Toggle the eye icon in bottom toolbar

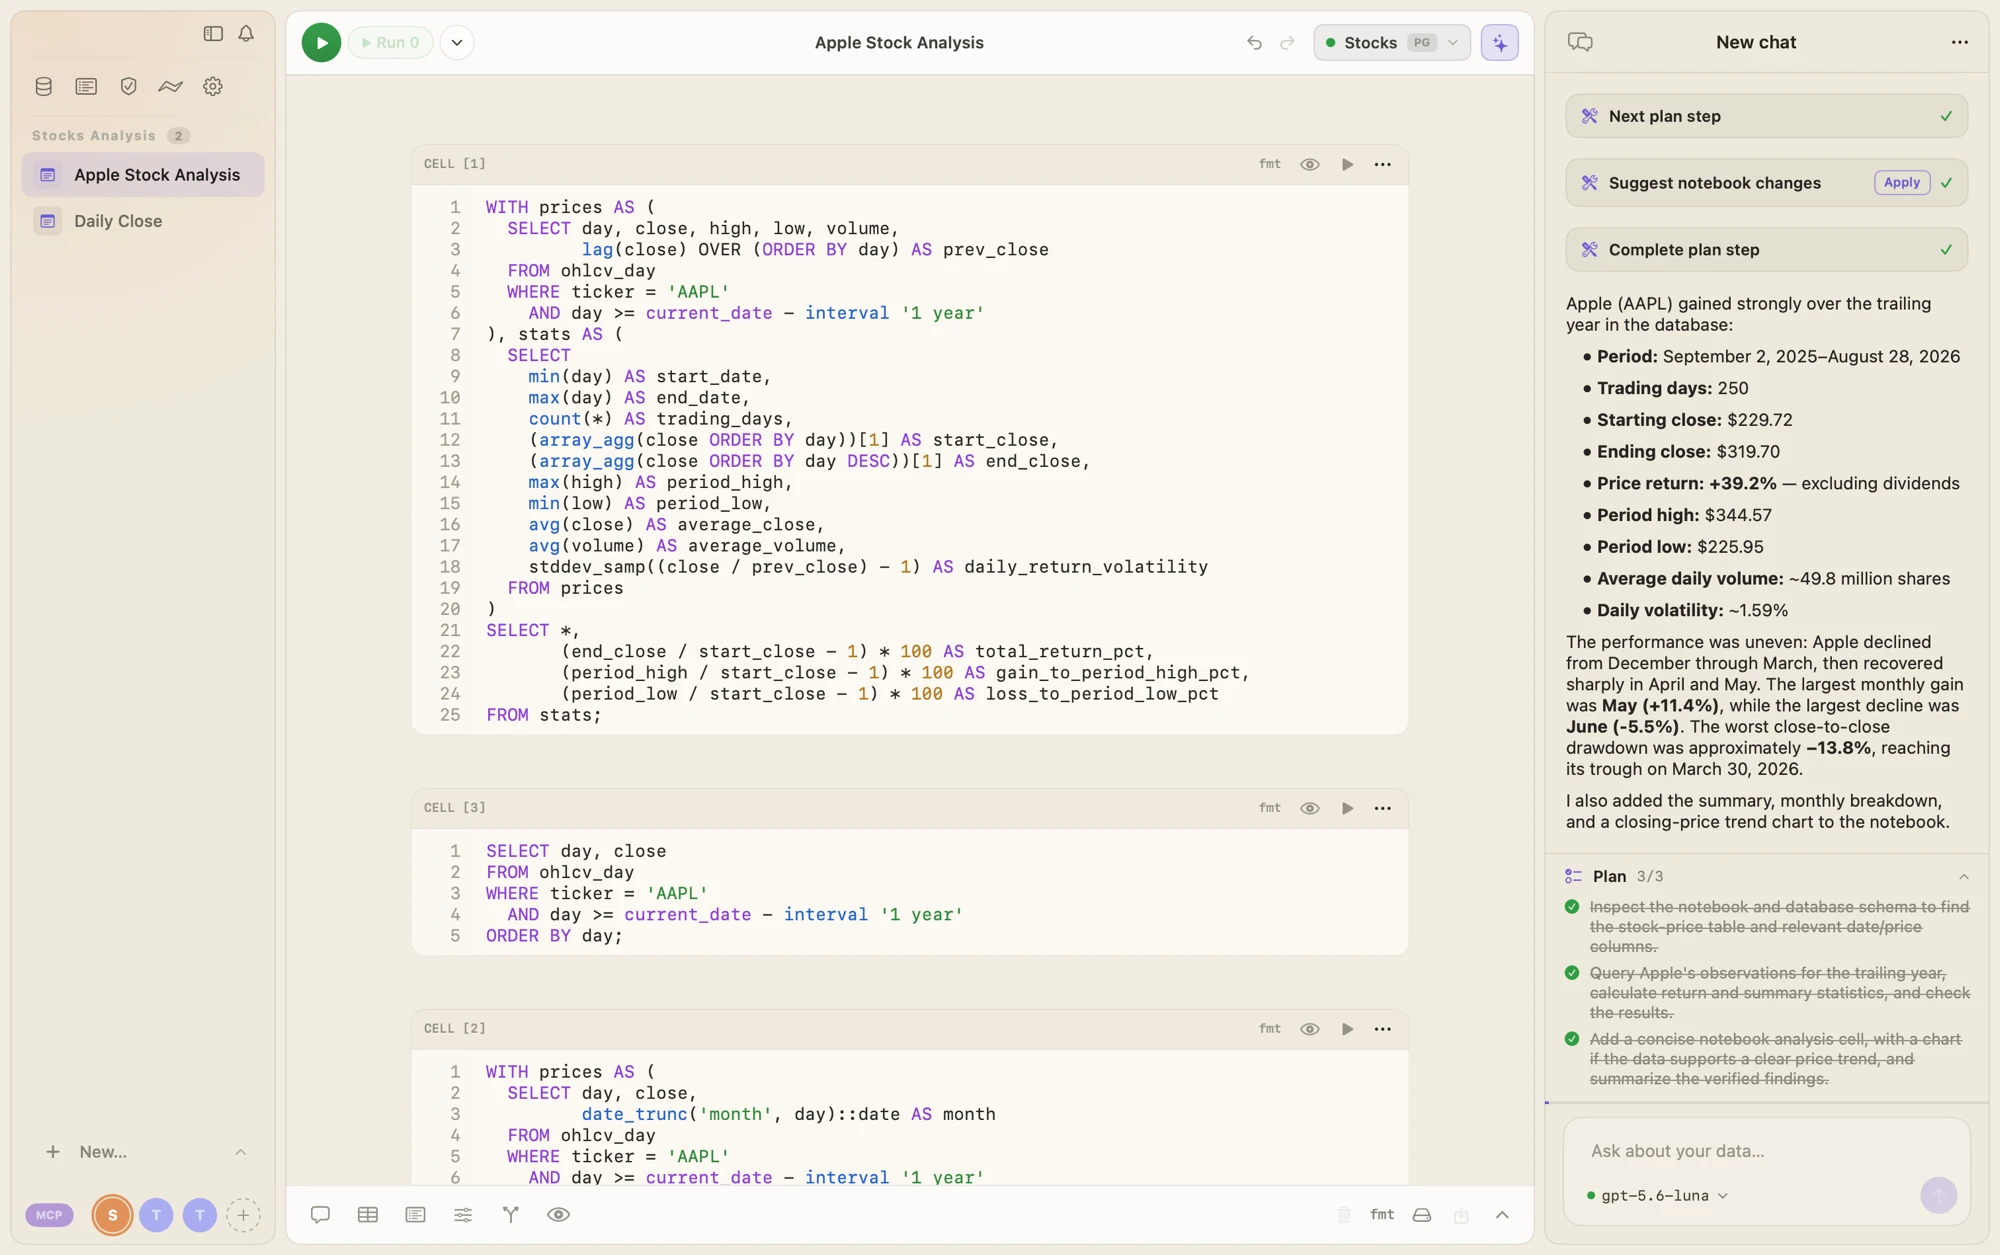[x=559, y=1215]
